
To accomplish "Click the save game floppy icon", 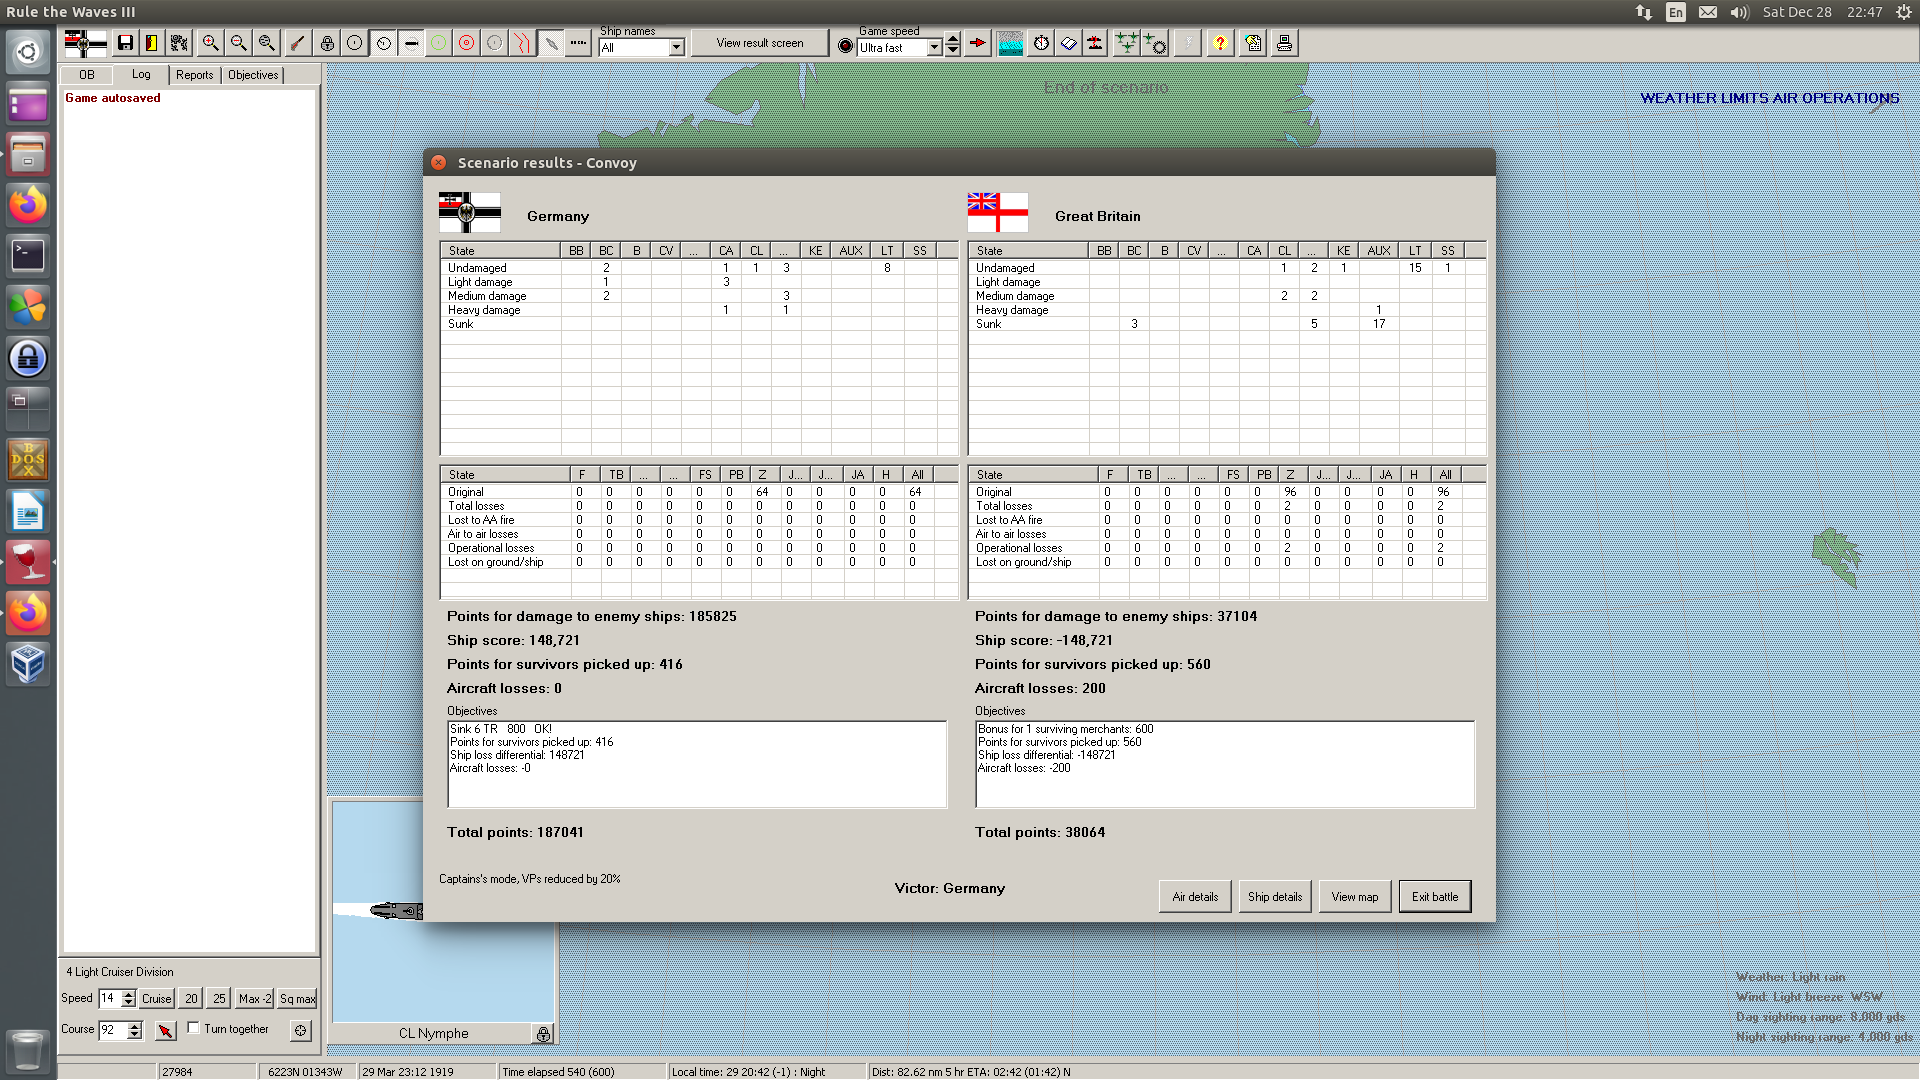I will point(125,43).
